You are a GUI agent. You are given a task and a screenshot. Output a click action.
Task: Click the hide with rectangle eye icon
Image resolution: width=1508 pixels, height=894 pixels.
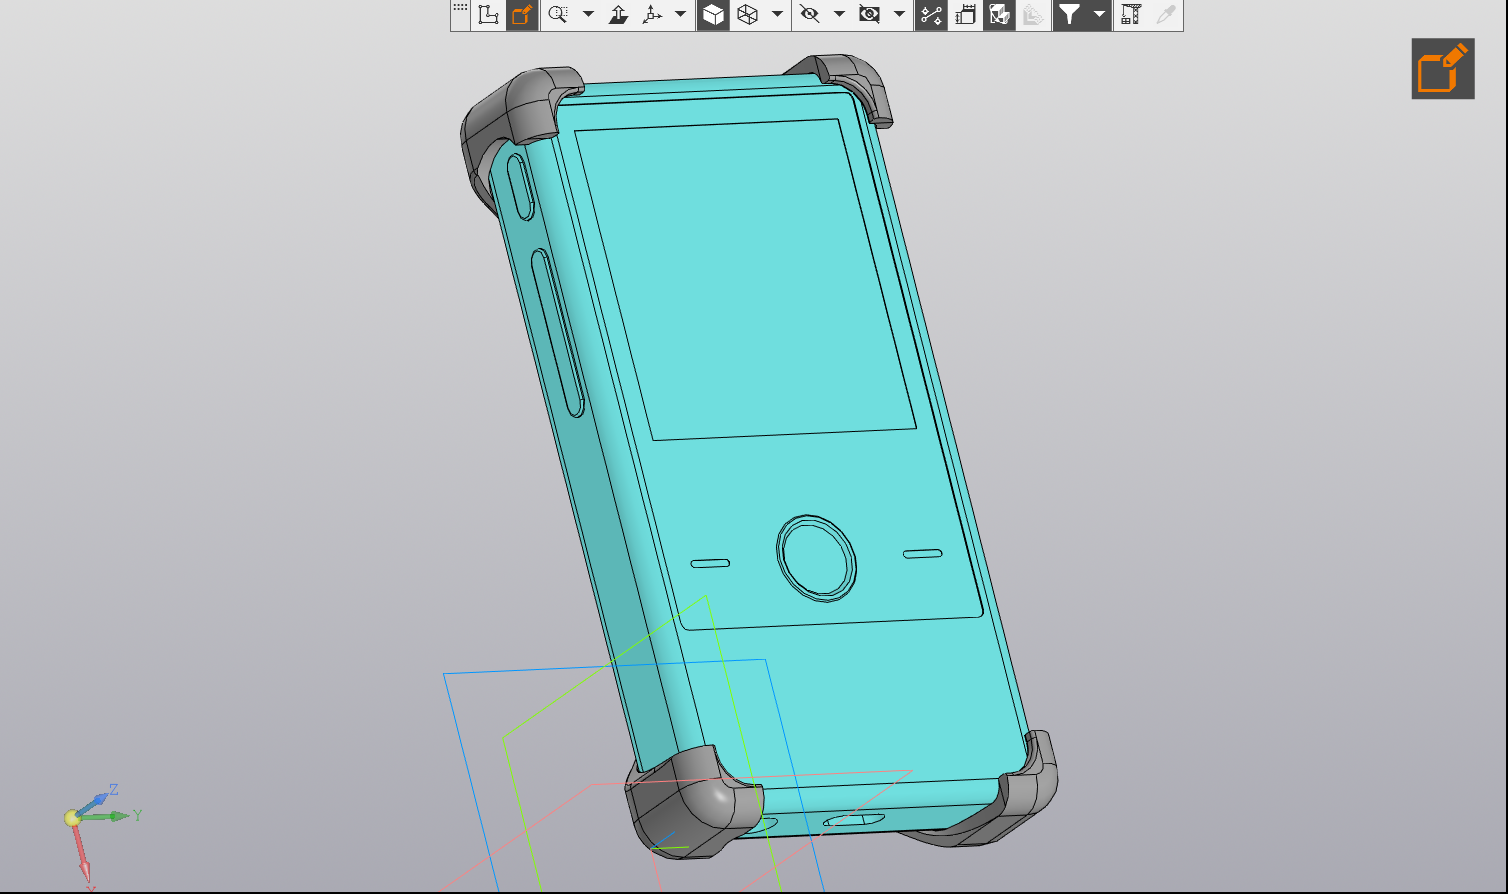point(870,15)
